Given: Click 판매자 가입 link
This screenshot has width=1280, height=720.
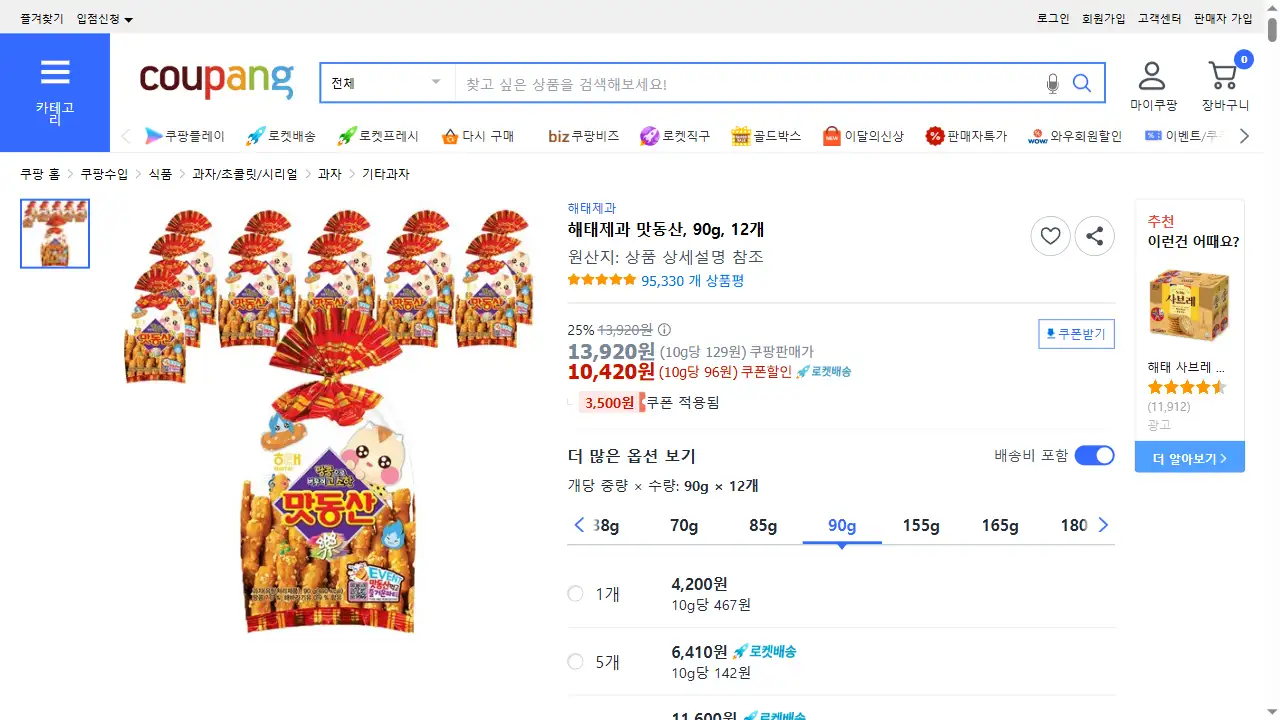Looking at the screenshot, I should [x=1223, y=19].
